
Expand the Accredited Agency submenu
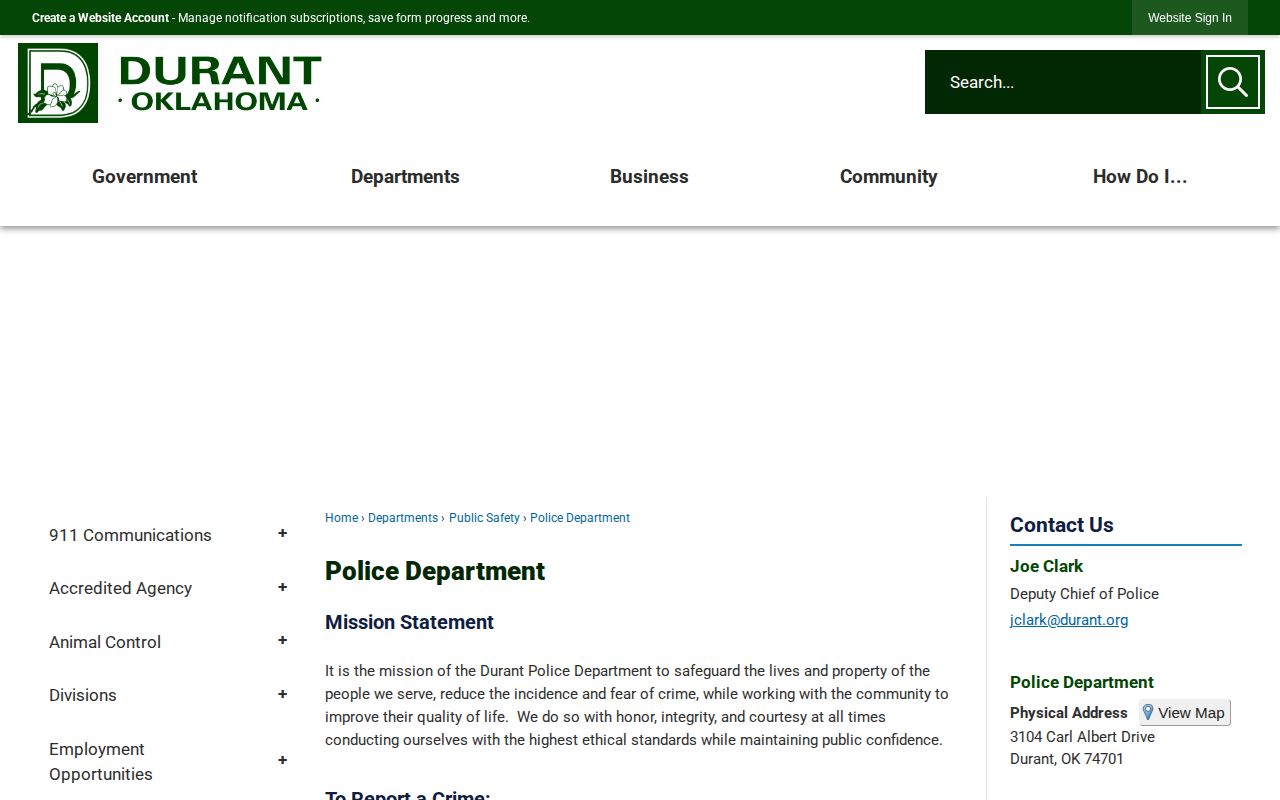[x=282, y=587]
